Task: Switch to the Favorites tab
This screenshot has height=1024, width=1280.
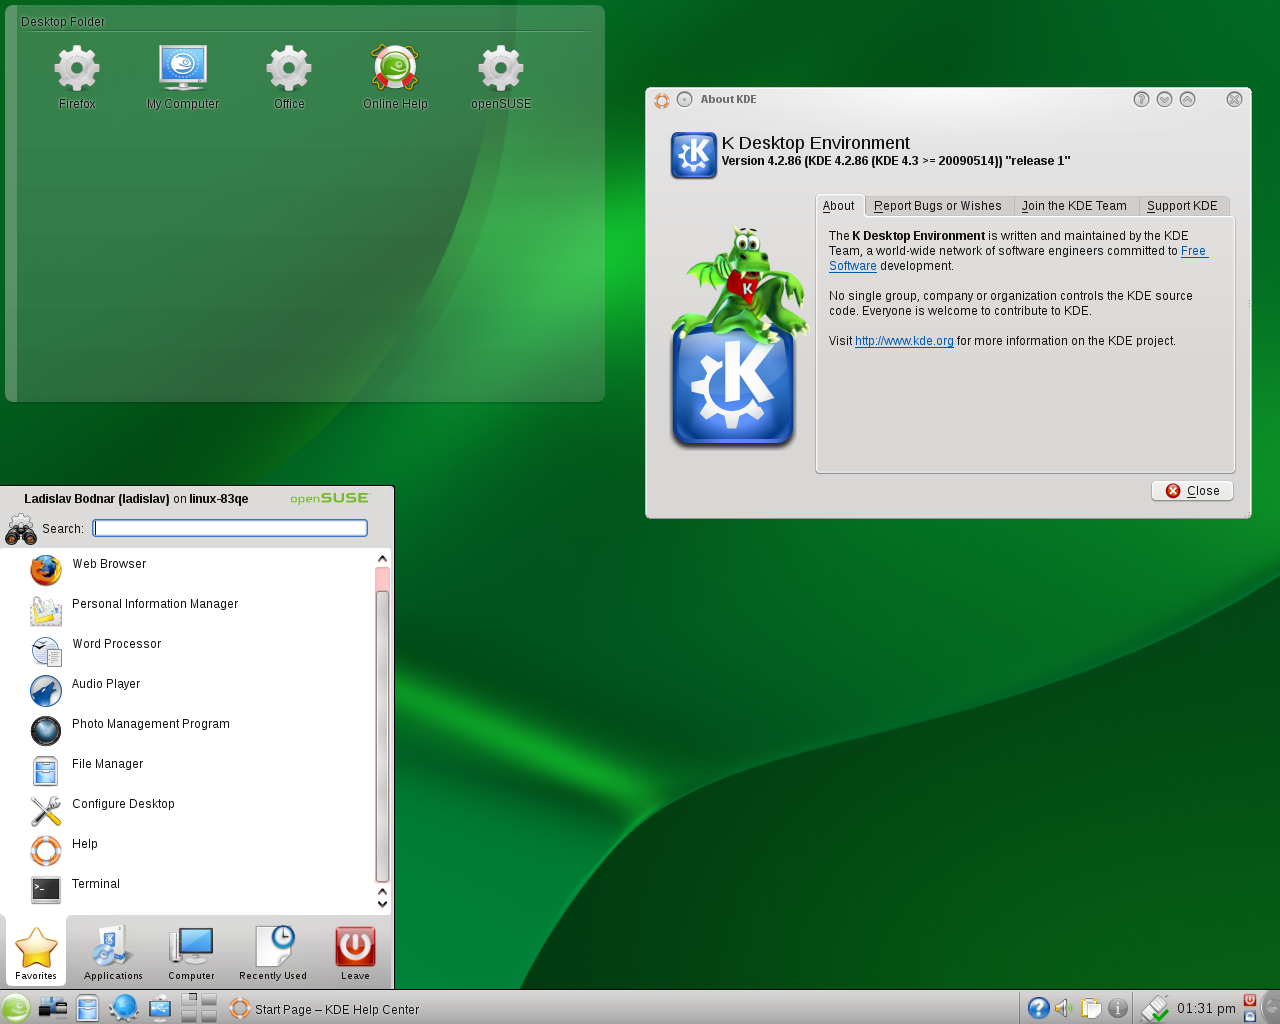Action: point(36,952)
